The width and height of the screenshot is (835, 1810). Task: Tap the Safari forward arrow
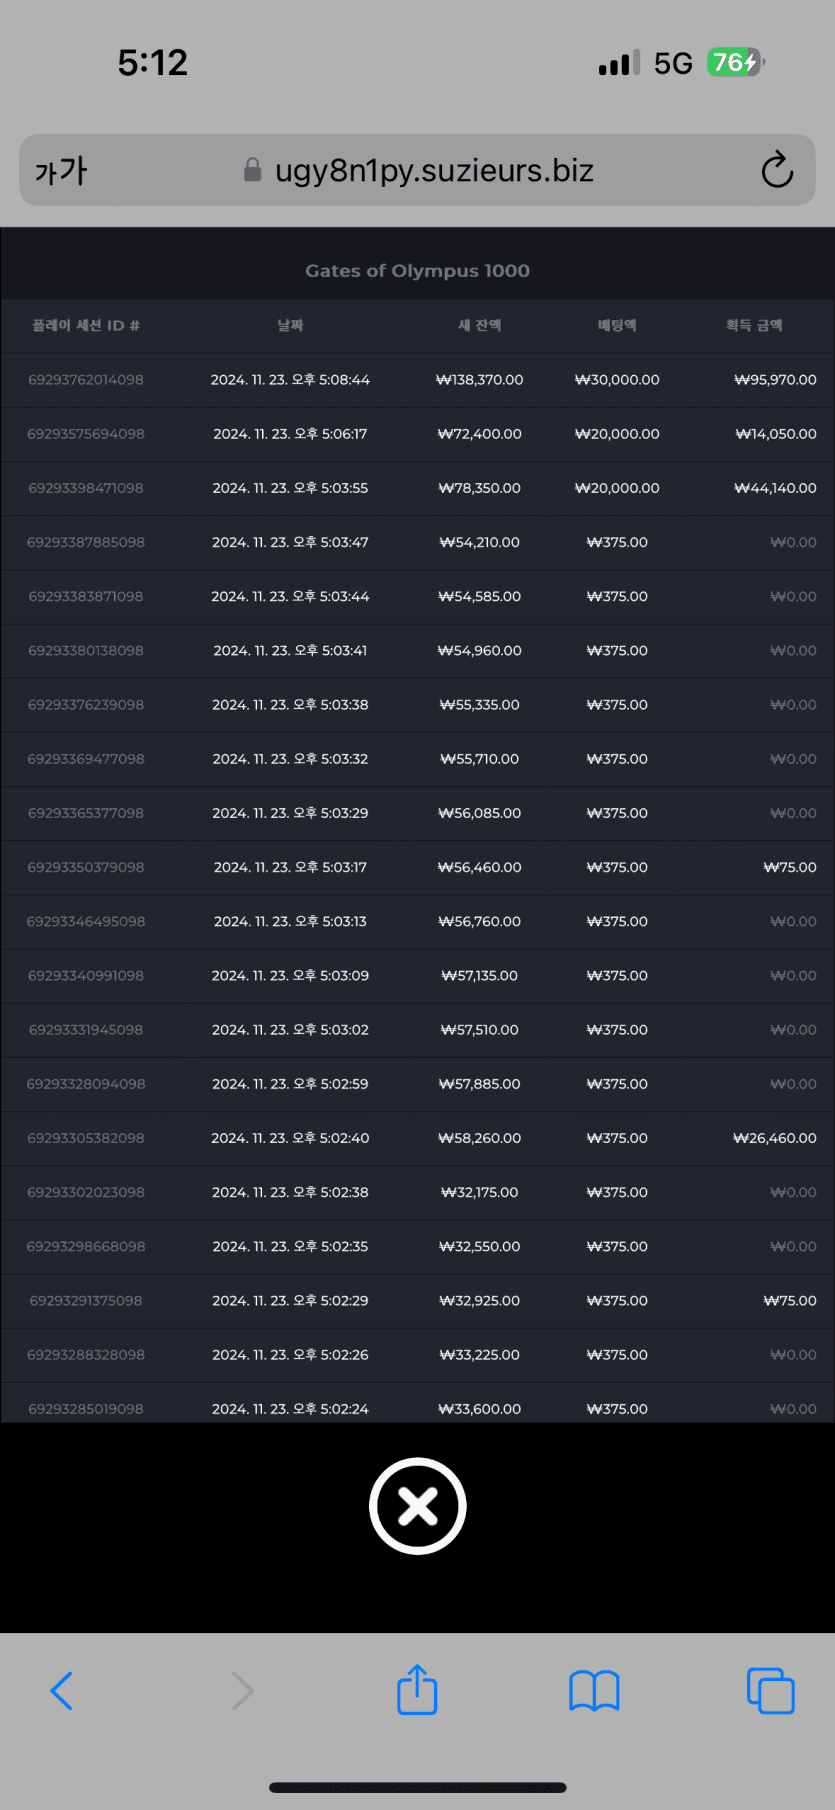[242, 1691]
